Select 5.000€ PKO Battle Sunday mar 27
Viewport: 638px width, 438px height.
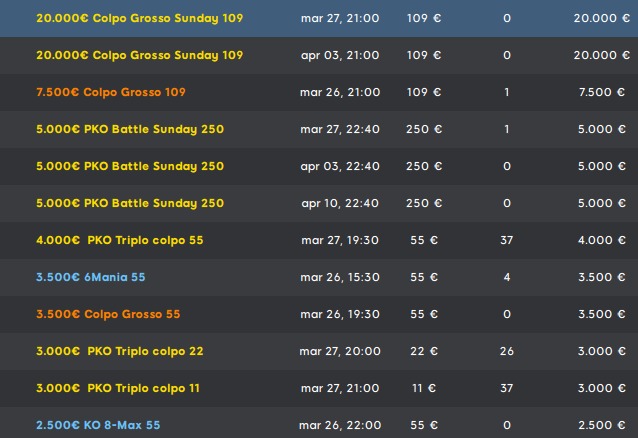[x=129, y=129]
